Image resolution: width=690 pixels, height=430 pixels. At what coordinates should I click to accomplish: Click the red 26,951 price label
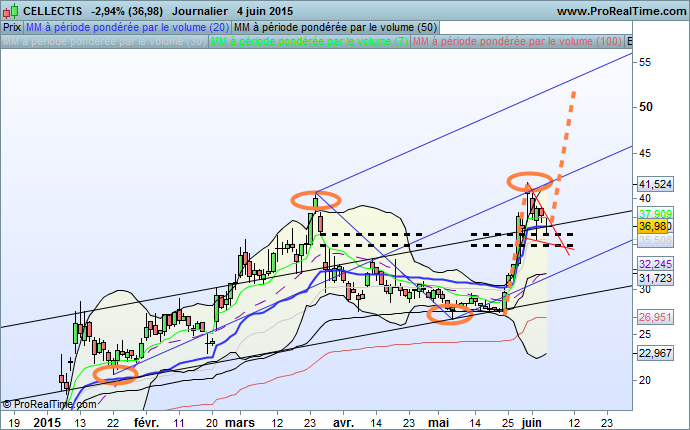tap(655, 317)
